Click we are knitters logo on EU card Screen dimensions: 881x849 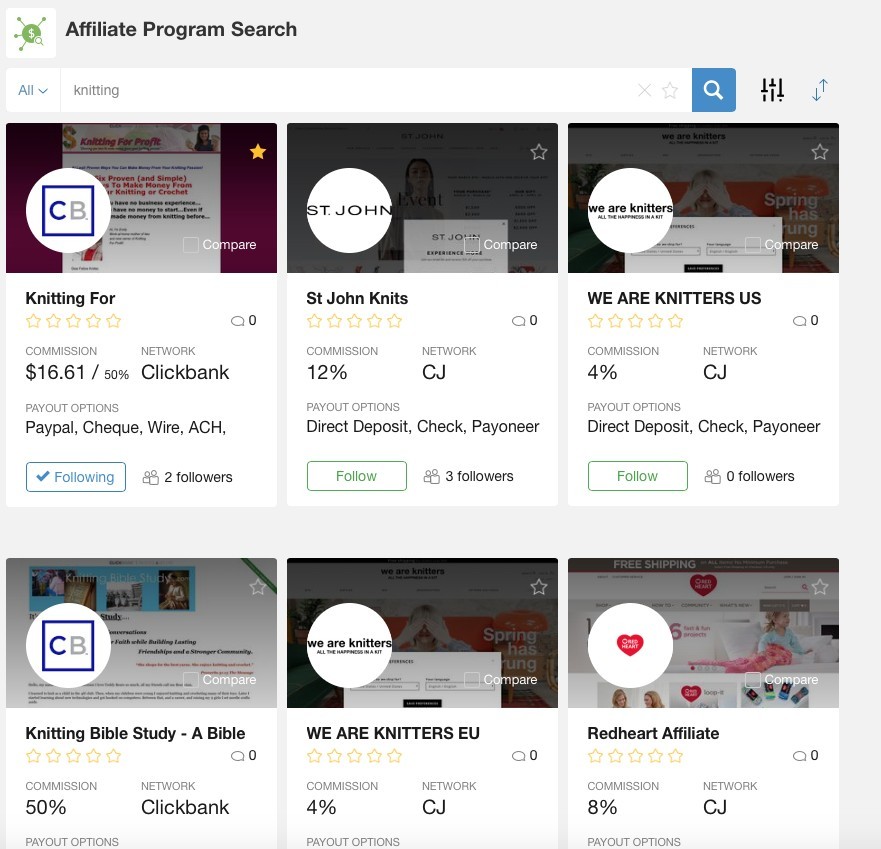tap(349, 645)
